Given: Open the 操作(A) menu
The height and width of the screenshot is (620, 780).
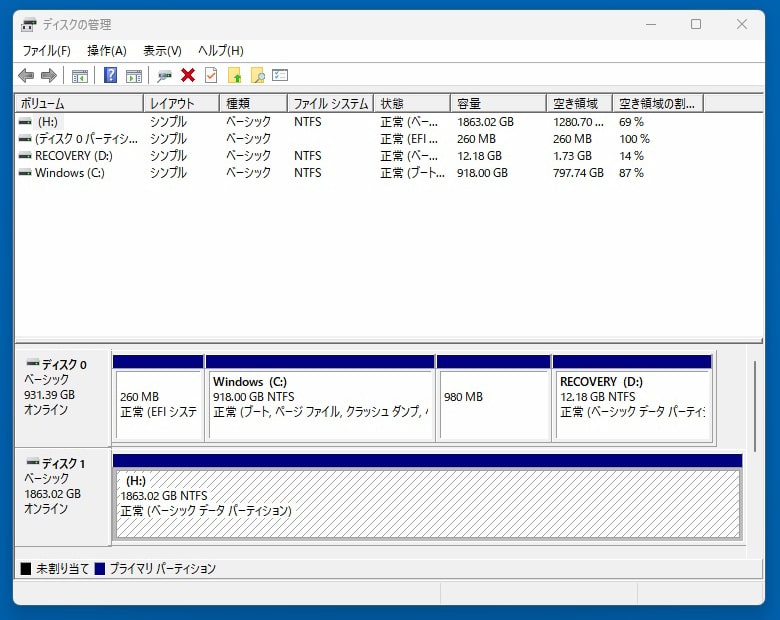Looking at the screenshot, I should [106, 51].
